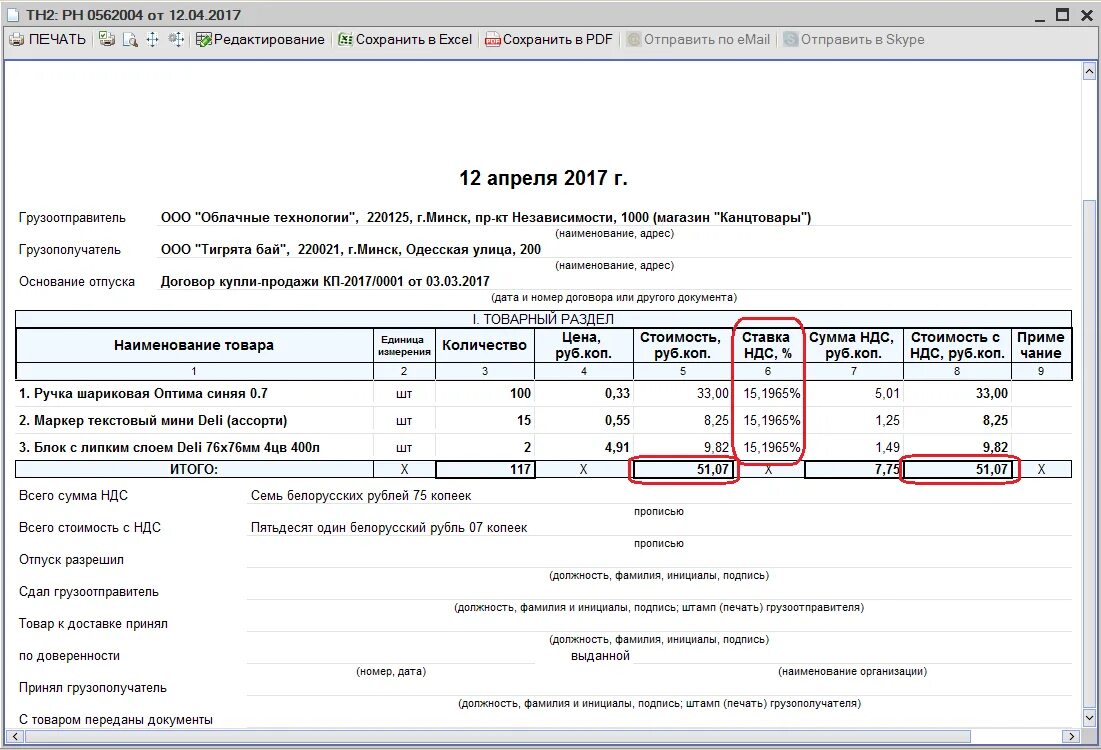Click Договор купли-продажи КП-2017/0001 text

click(325, 282)
